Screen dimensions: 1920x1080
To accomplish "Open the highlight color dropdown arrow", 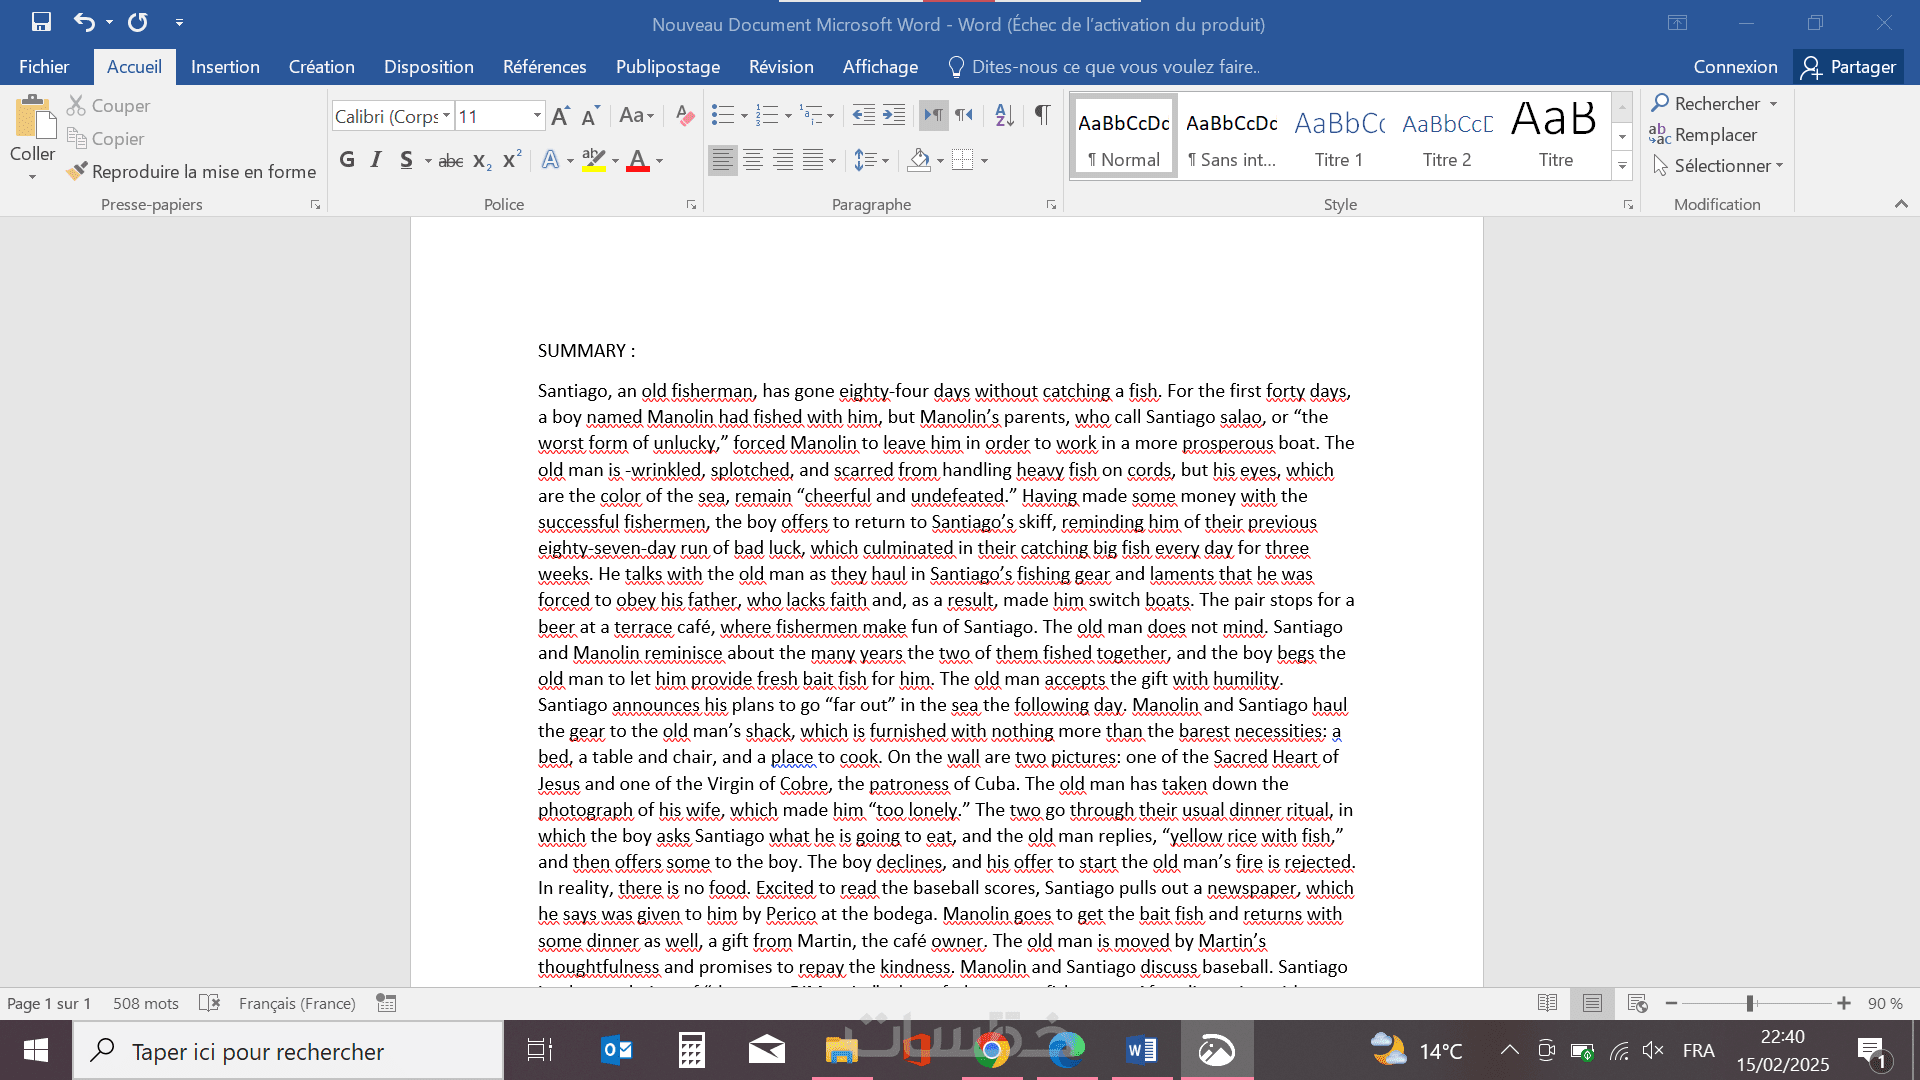I will (x=615, y=161).
